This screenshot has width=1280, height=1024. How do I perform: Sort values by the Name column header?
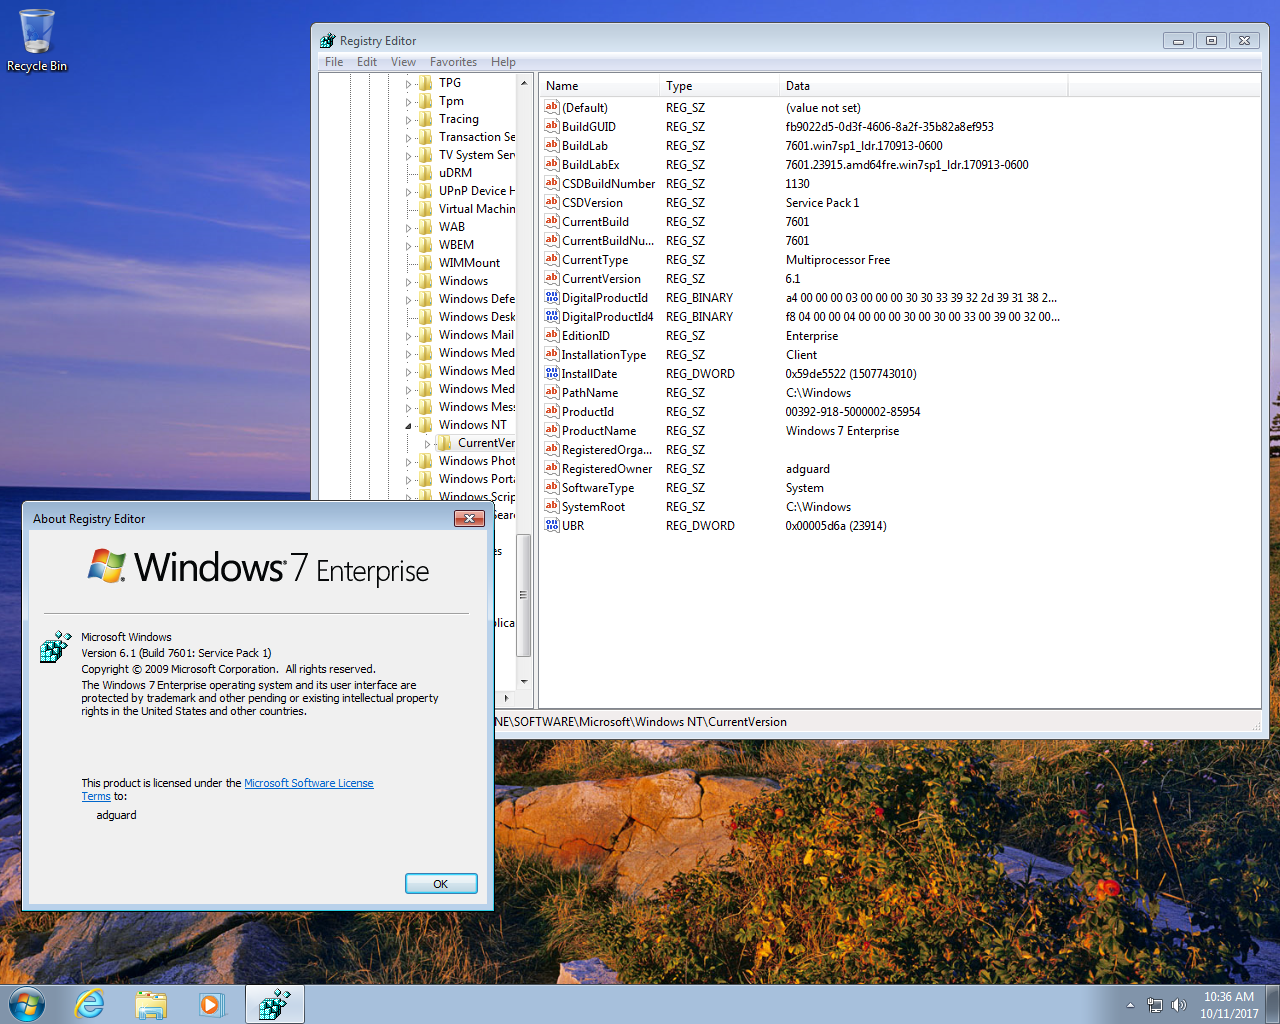tap(599, 86)
